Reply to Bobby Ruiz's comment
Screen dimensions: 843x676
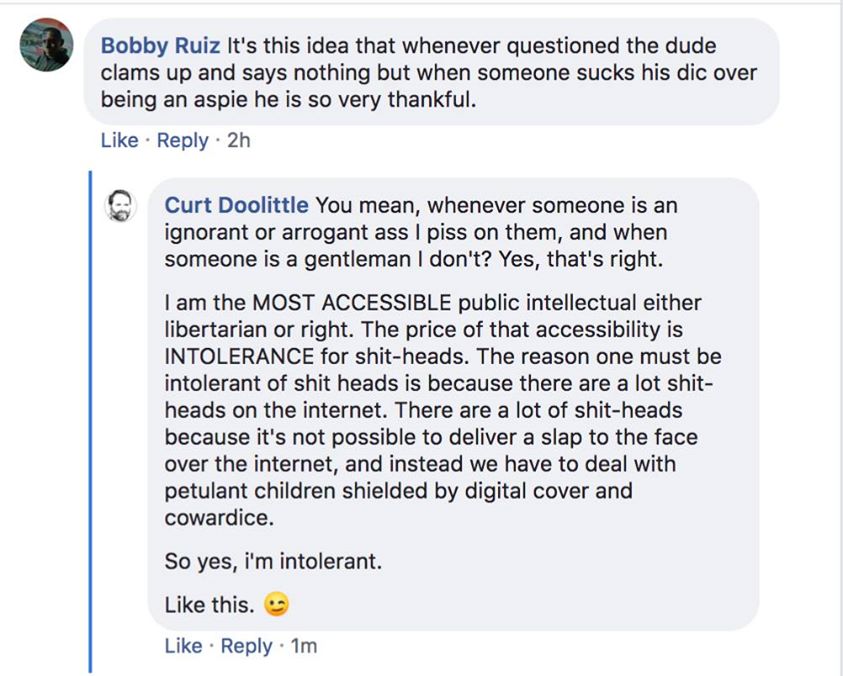[183, 140]
